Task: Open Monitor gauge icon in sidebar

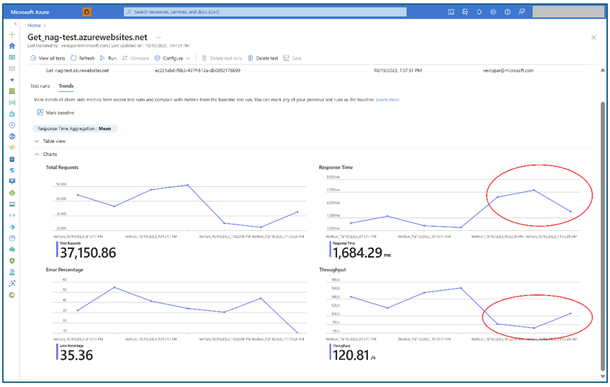Action: pyautogui.click(x=12, y=238)
